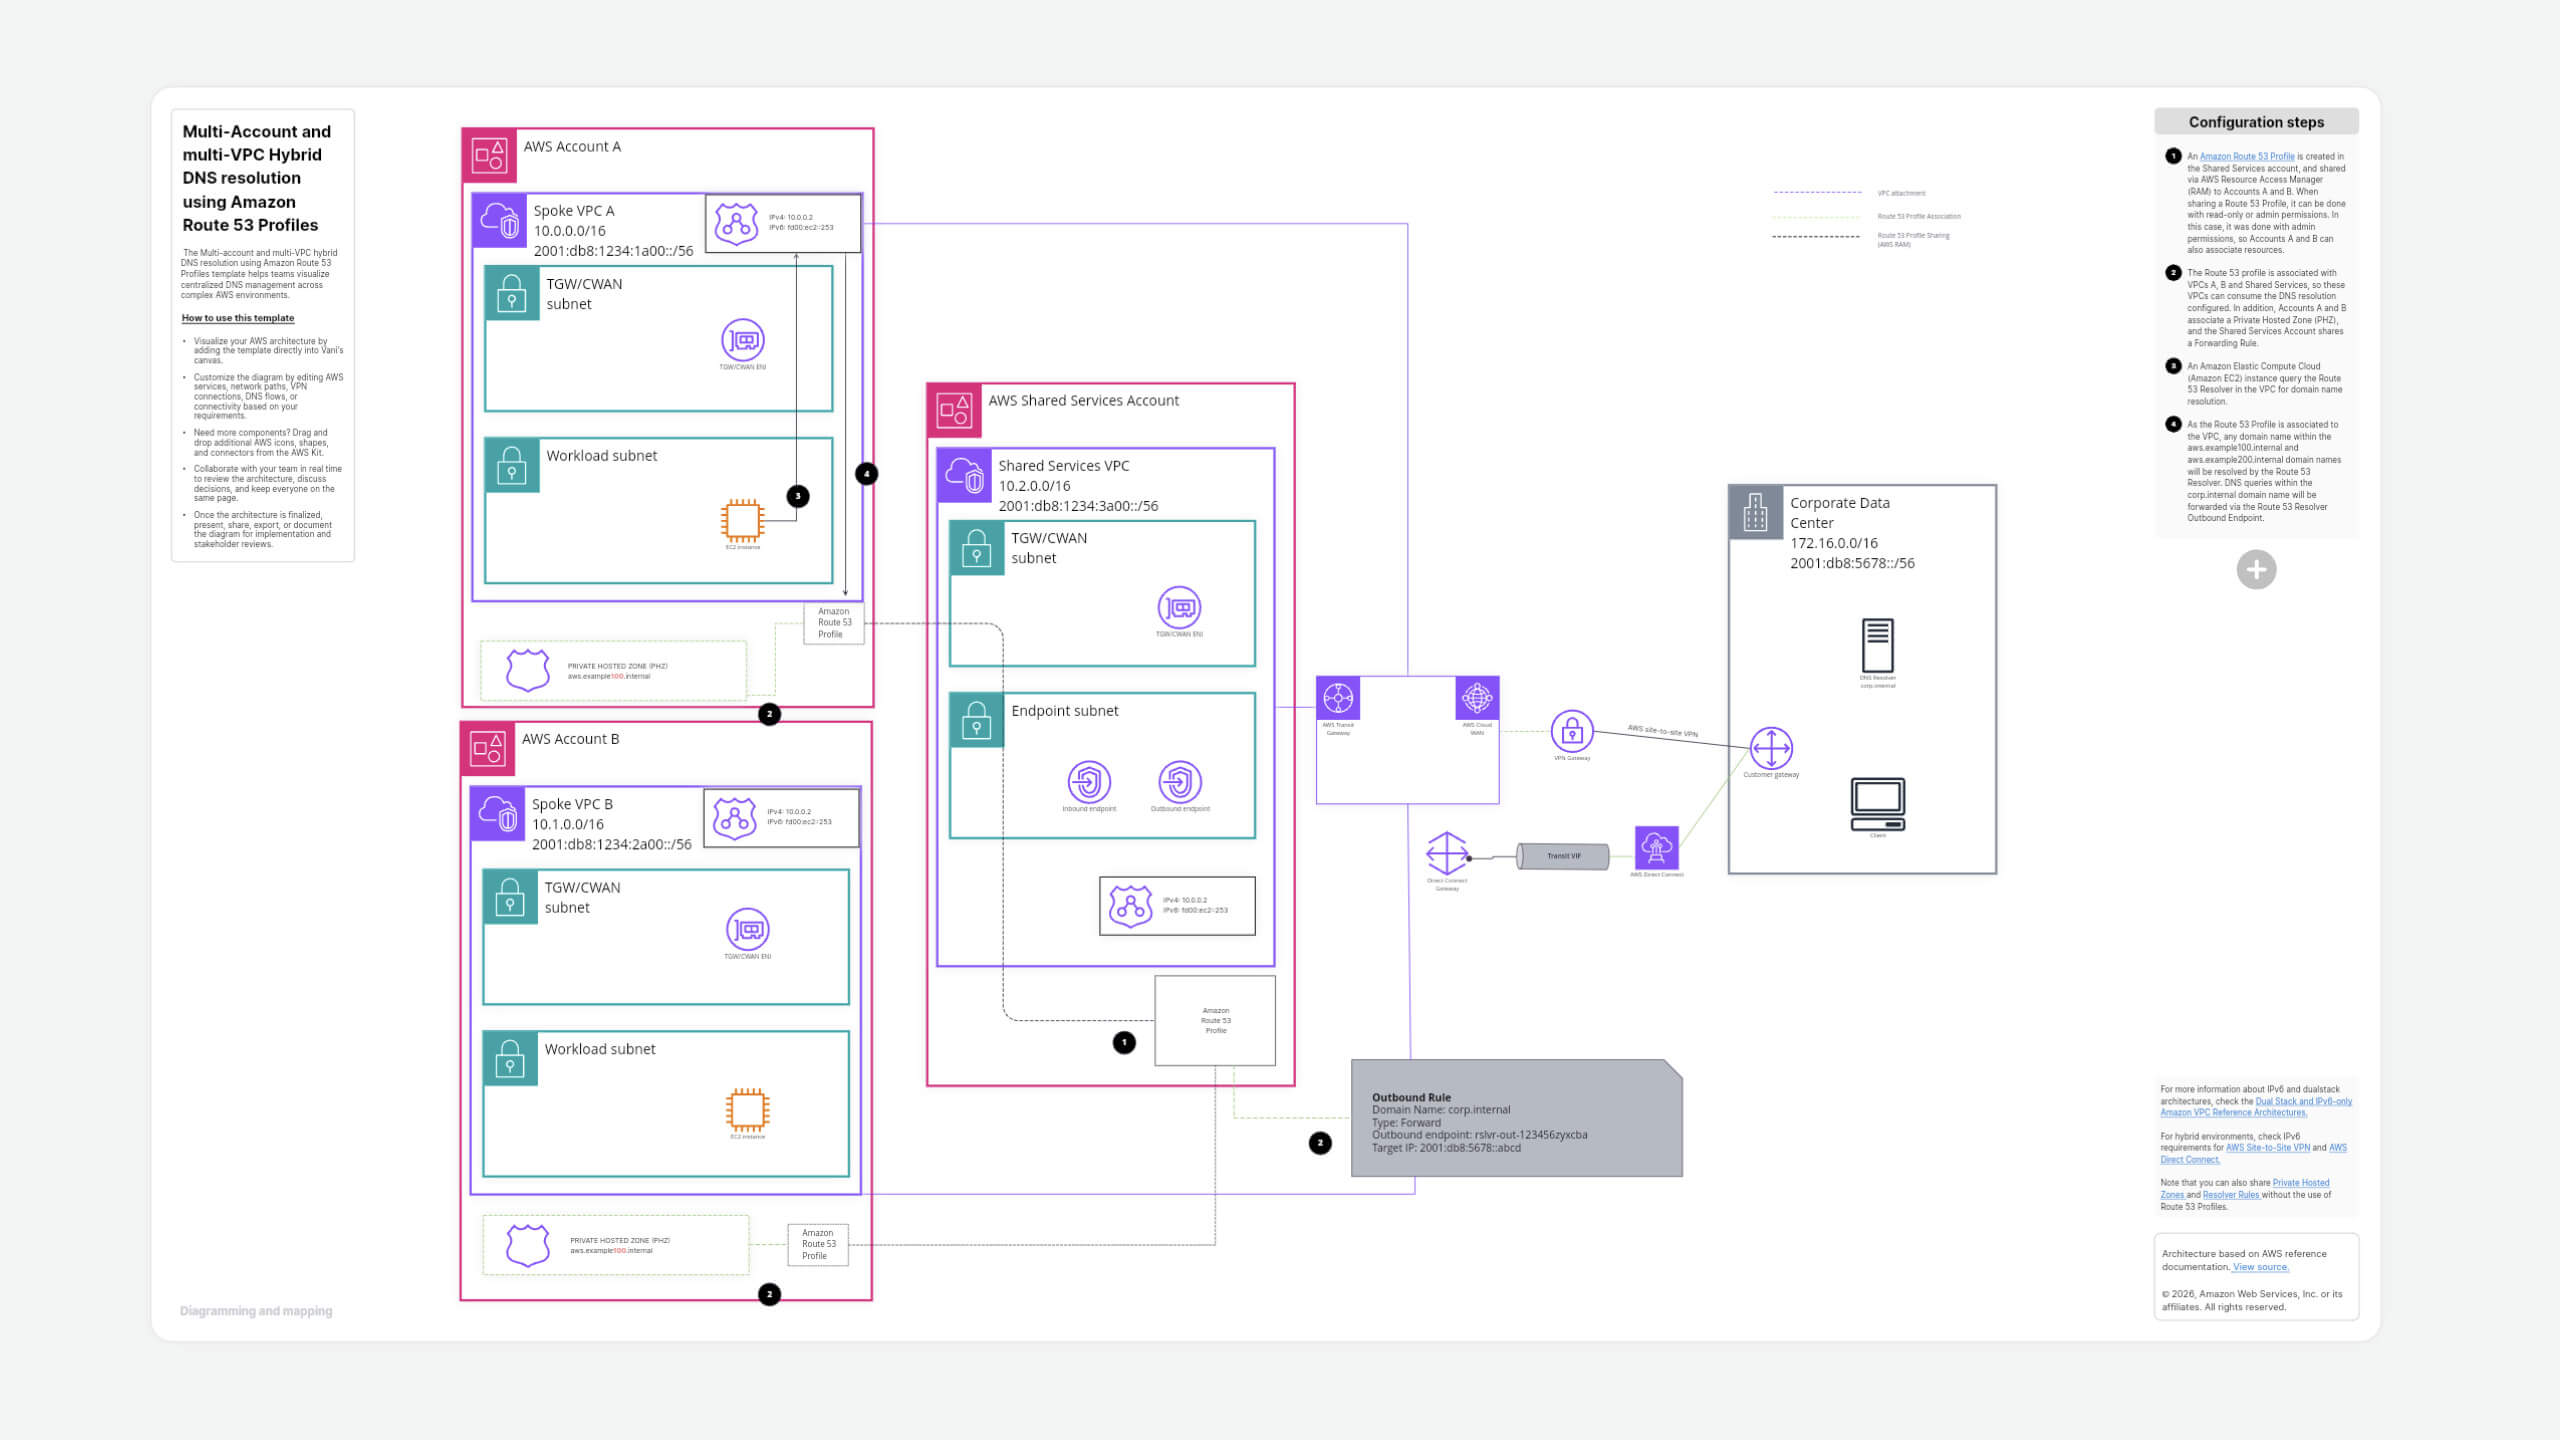Select the Amazon Route 53 Profile box in Account B
2560x1440 pixels.
point(818,1245)
